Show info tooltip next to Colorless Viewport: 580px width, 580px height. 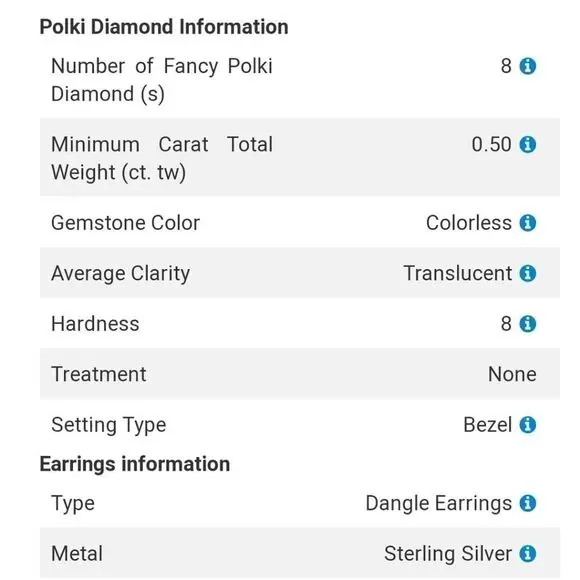point(527,223)
